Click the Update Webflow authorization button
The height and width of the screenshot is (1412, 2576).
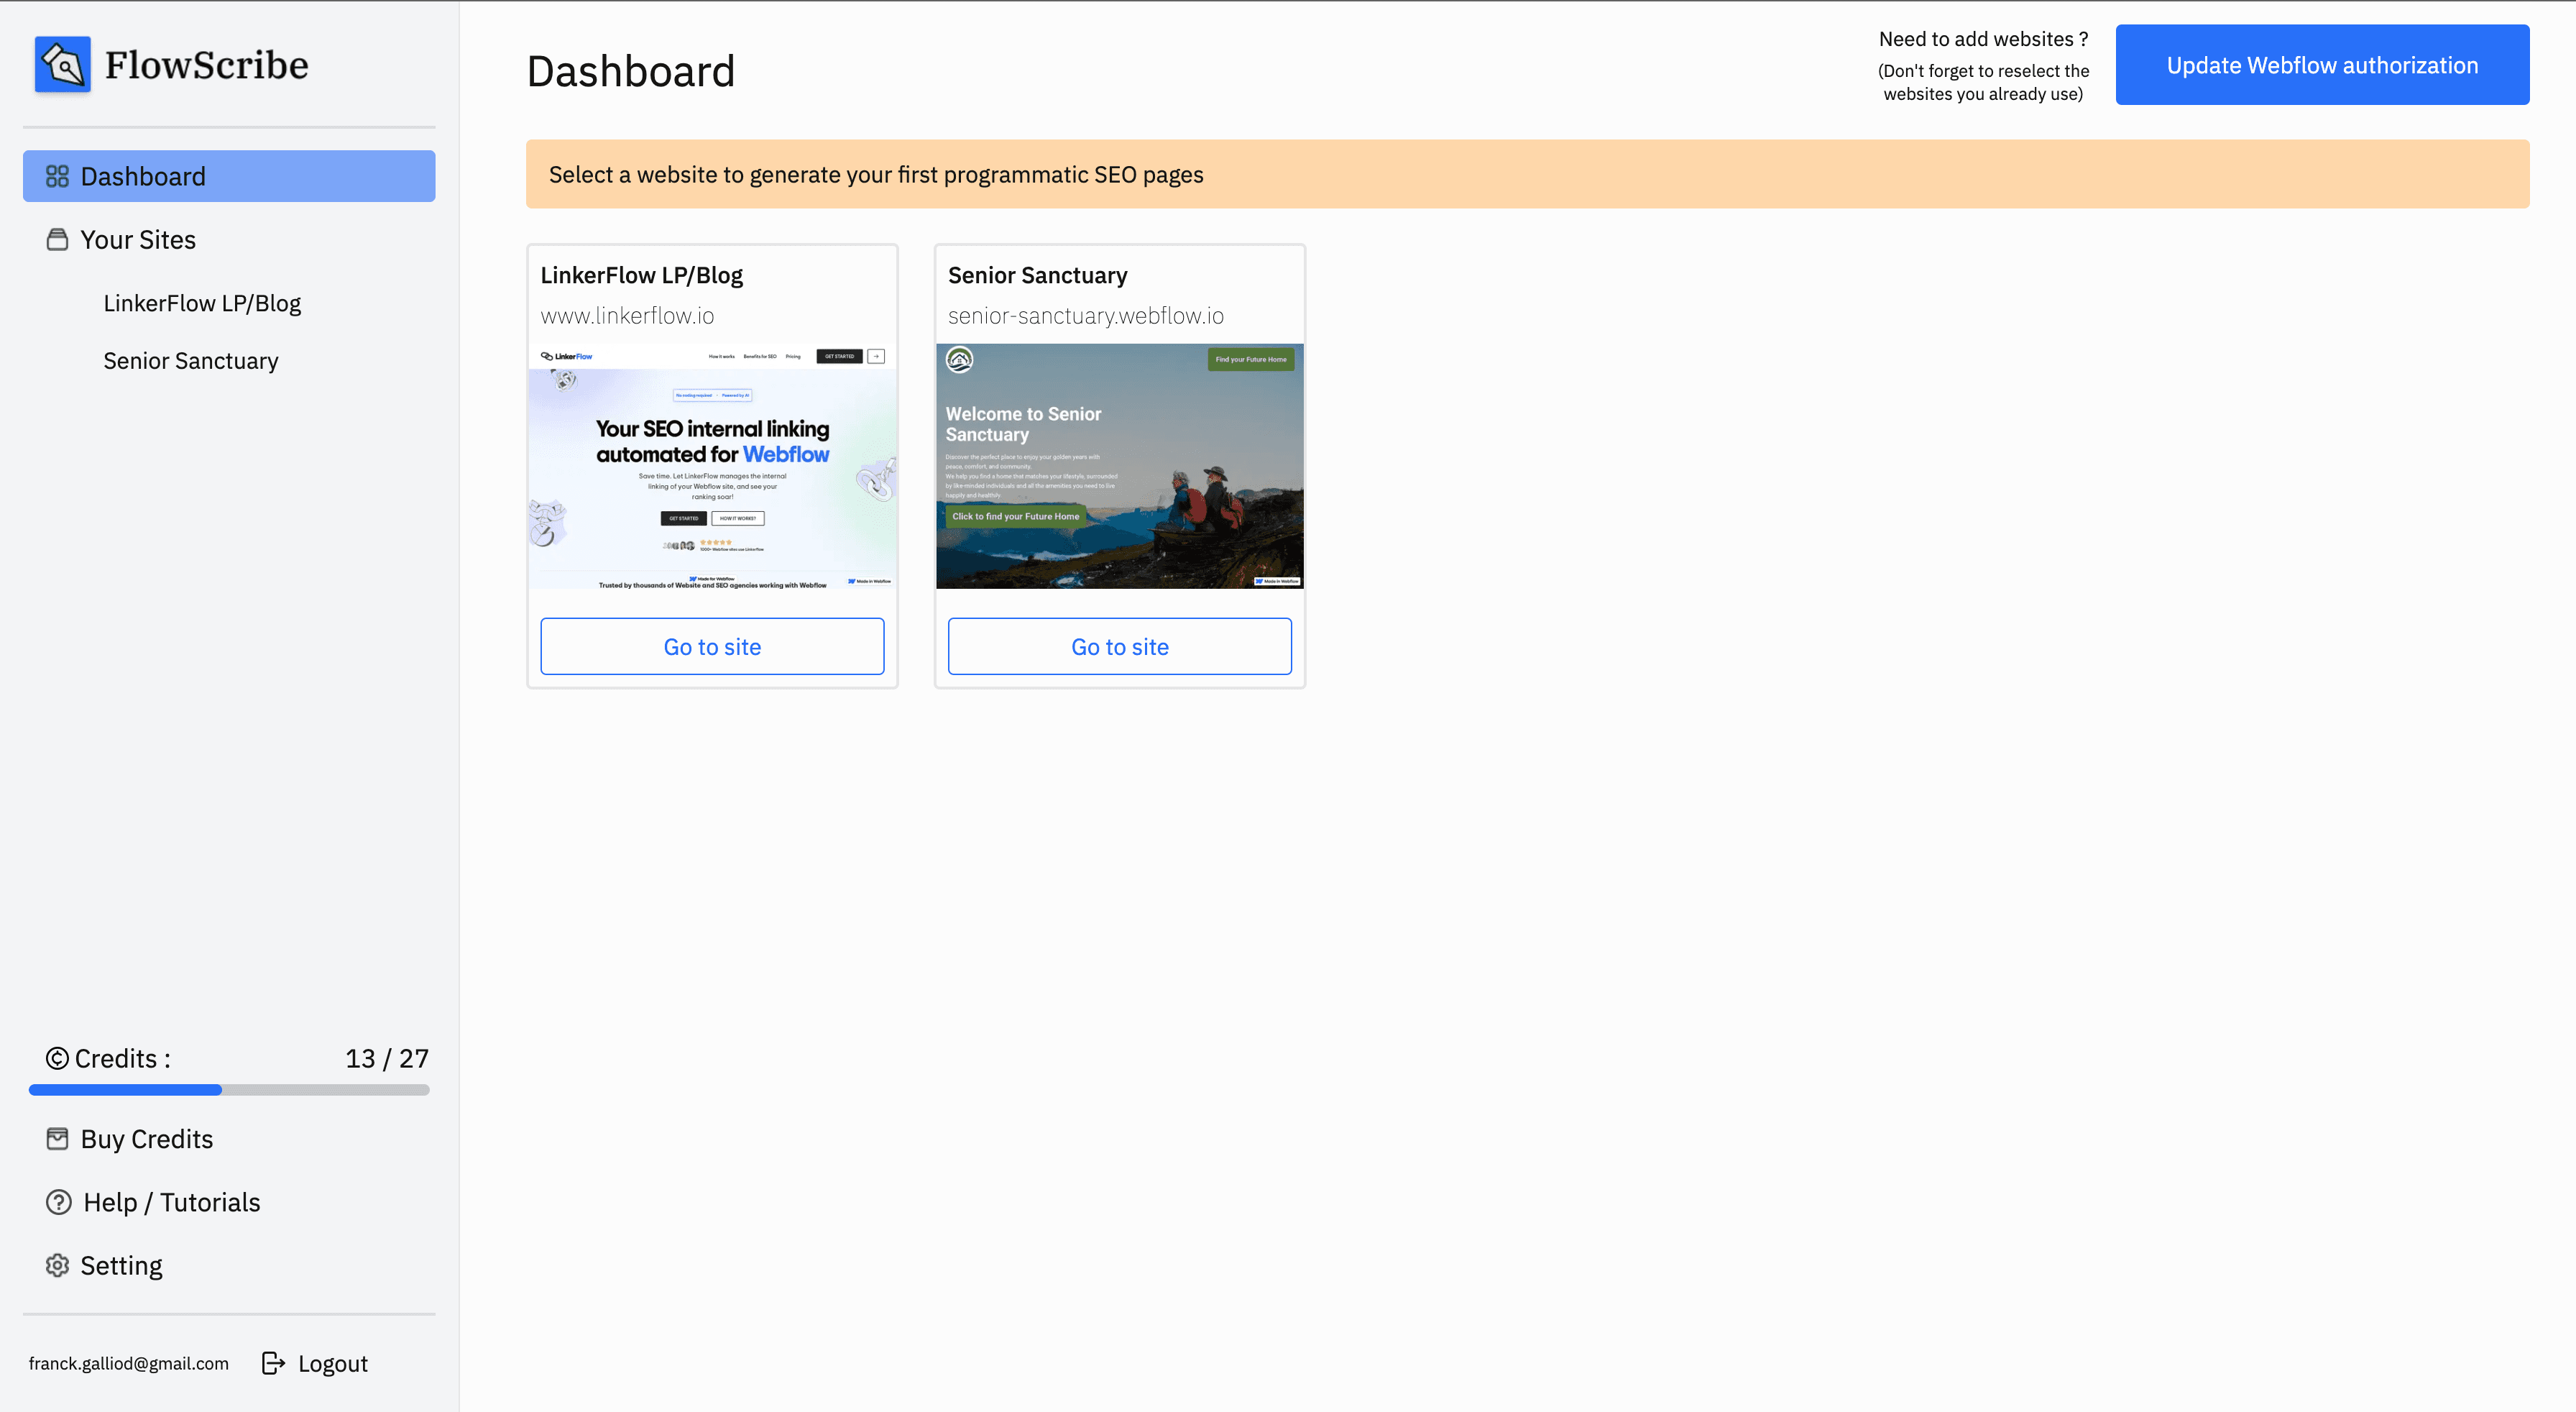2321,64
